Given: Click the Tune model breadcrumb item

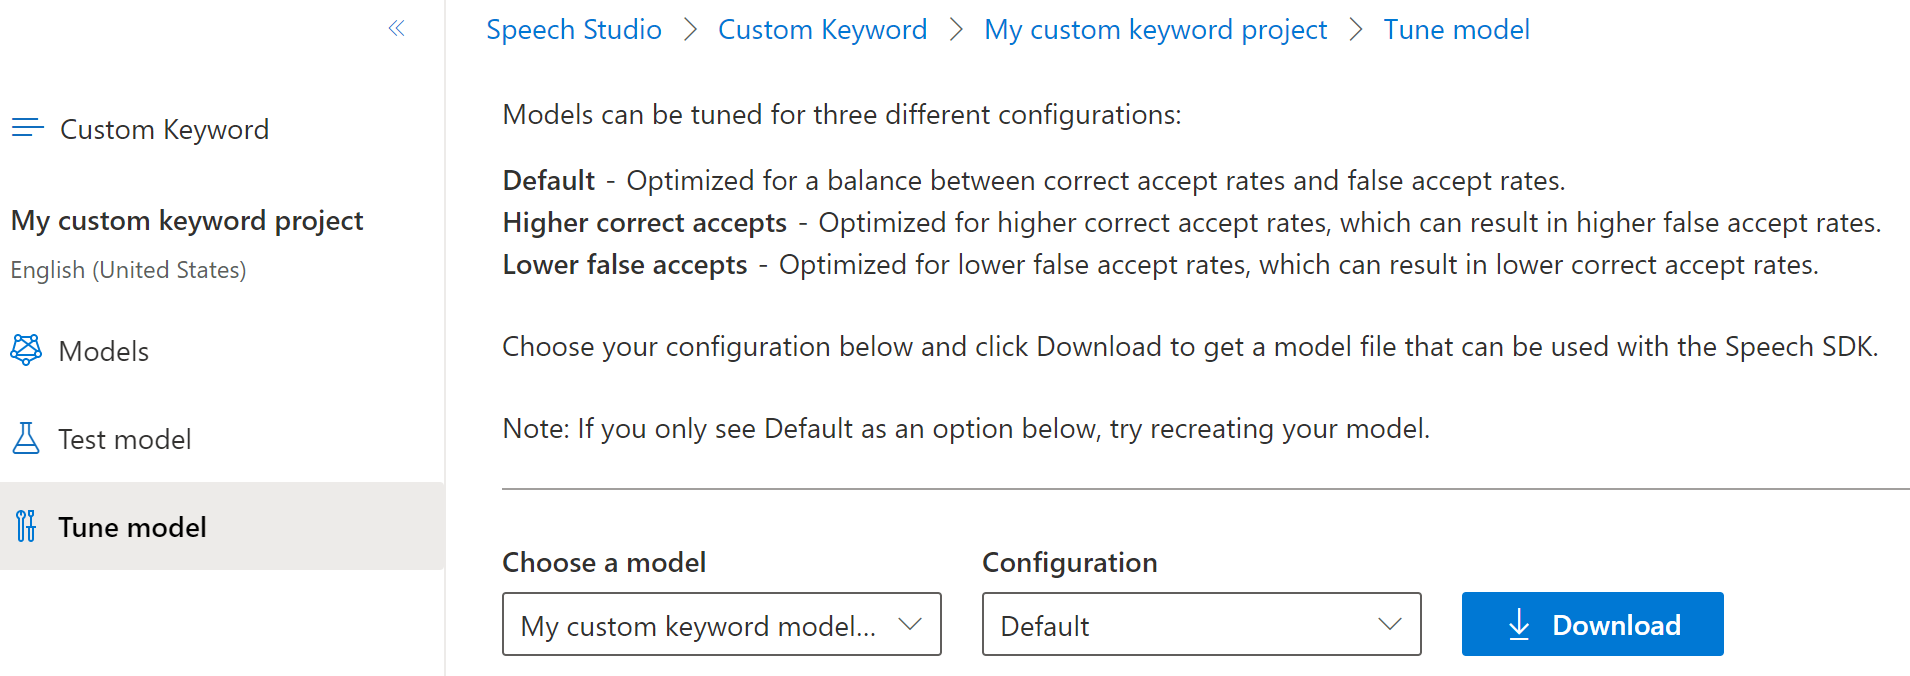Looking at the screenshot, I should click(x=1456, y=29).
